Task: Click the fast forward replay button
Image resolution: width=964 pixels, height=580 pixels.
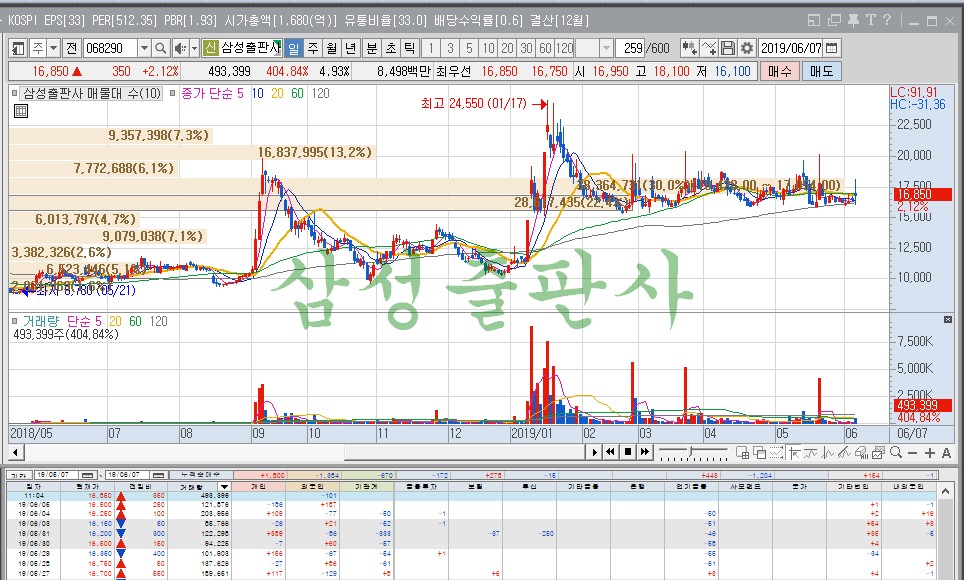Action: 644,453
